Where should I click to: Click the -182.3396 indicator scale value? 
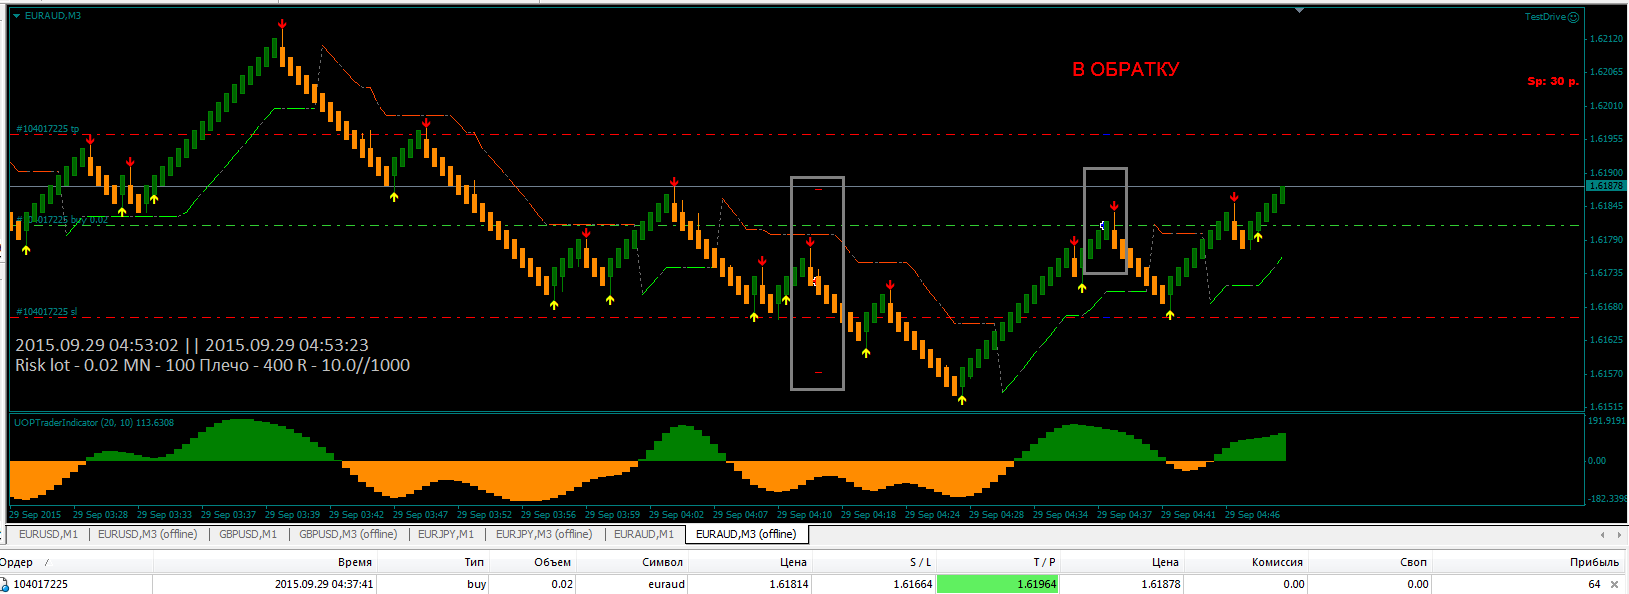pos(1607,498)
